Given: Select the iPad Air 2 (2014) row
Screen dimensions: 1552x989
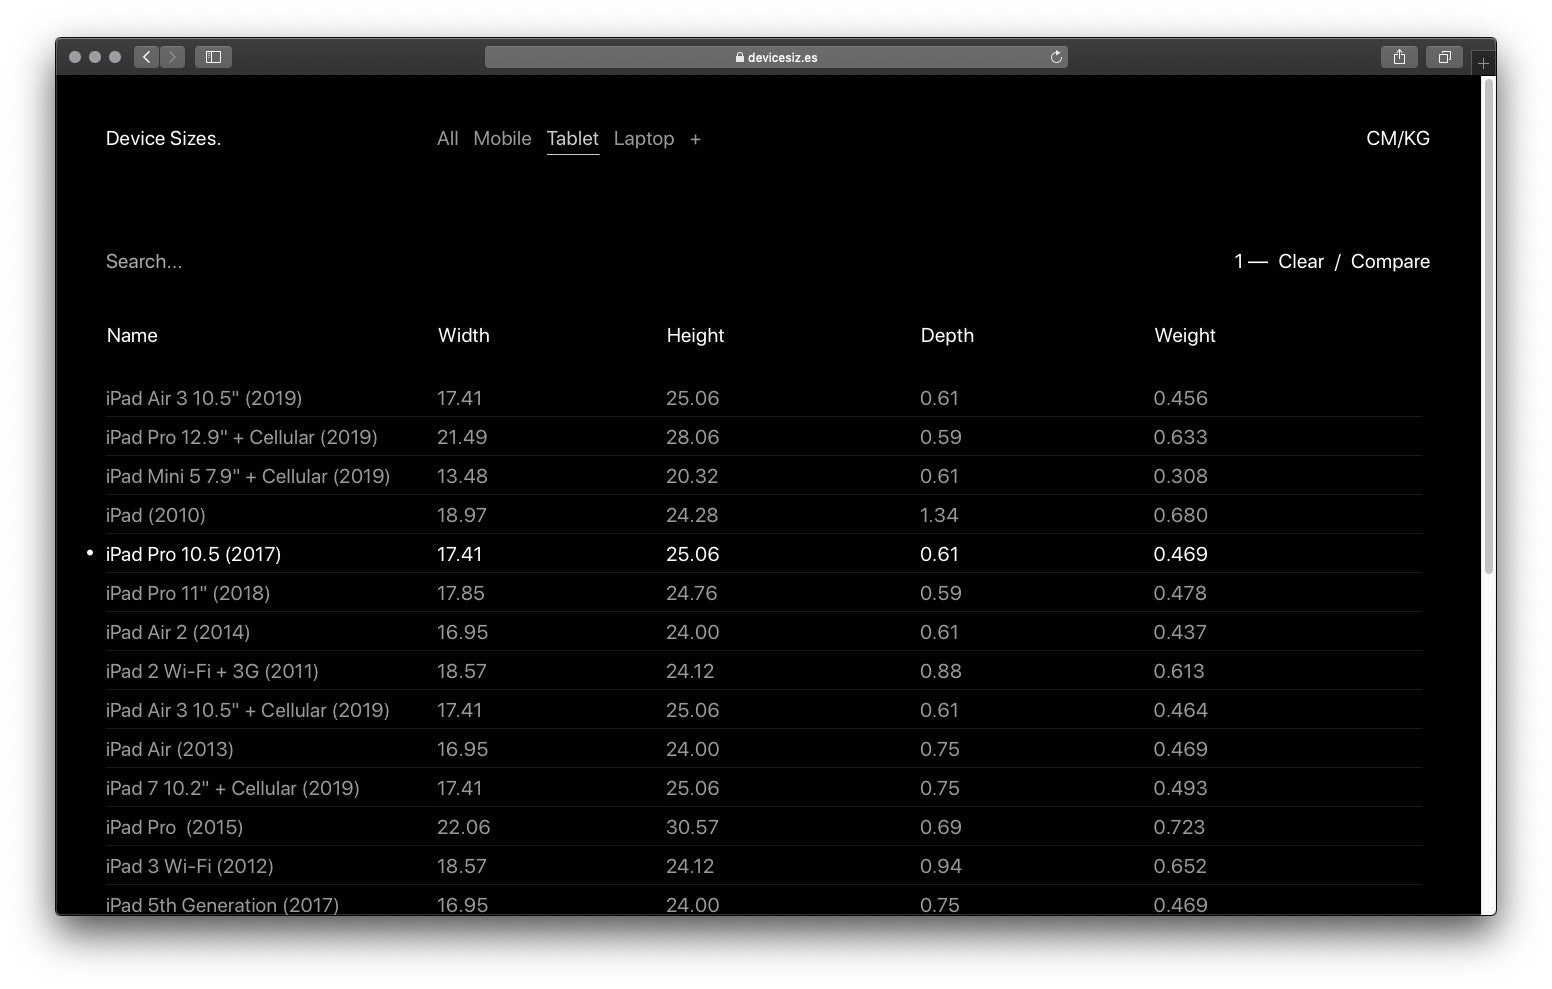Looking at the screenshot, I should 178,632.
